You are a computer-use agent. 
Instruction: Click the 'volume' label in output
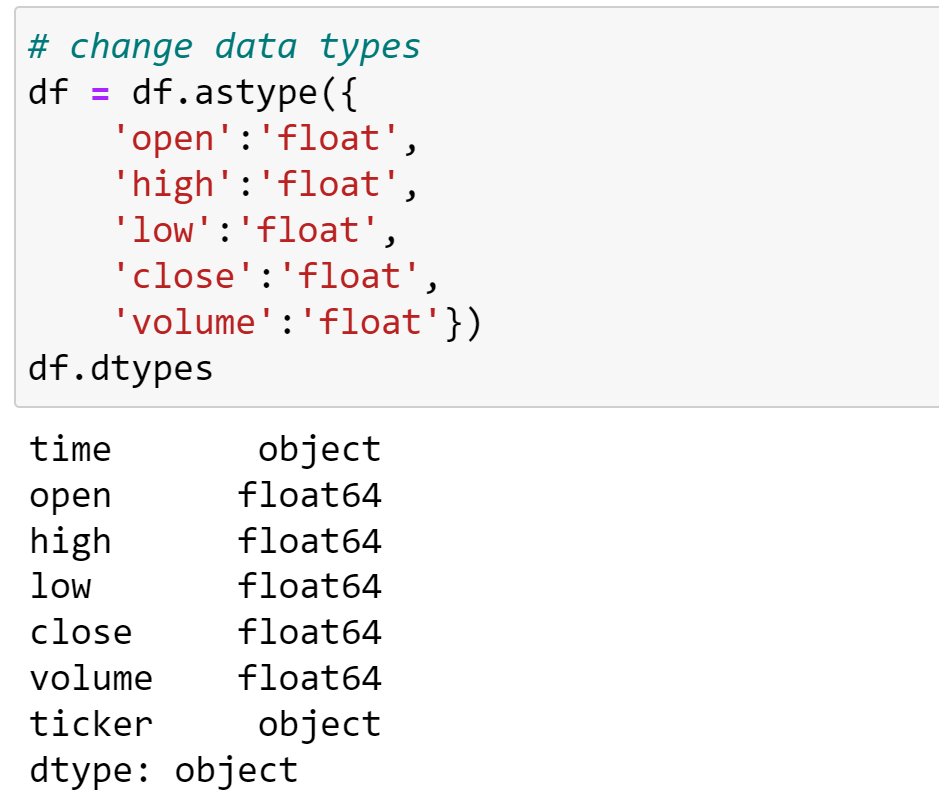91,678
